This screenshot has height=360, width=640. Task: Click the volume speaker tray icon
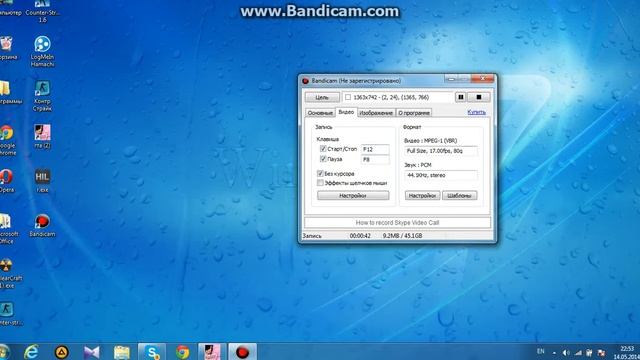pyautogui.click(x=566, y=352)
